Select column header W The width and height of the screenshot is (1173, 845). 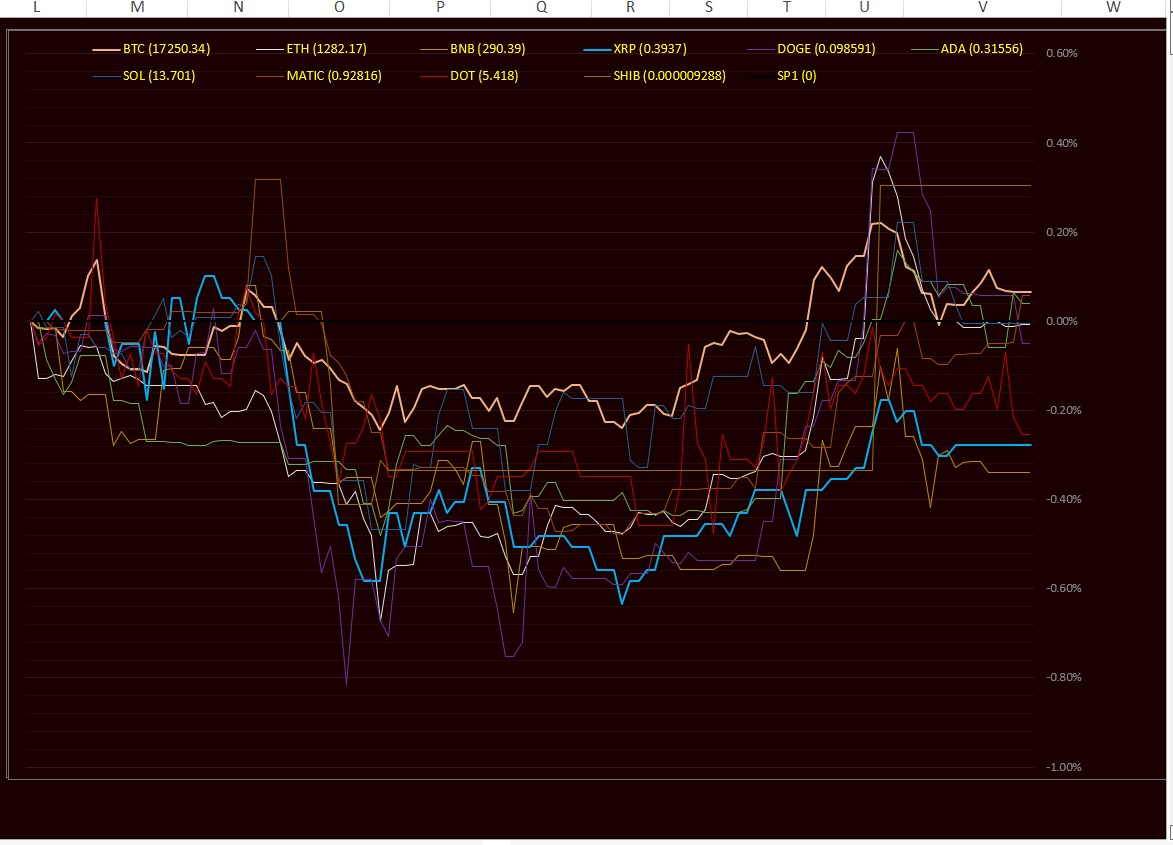[1113, 7]
